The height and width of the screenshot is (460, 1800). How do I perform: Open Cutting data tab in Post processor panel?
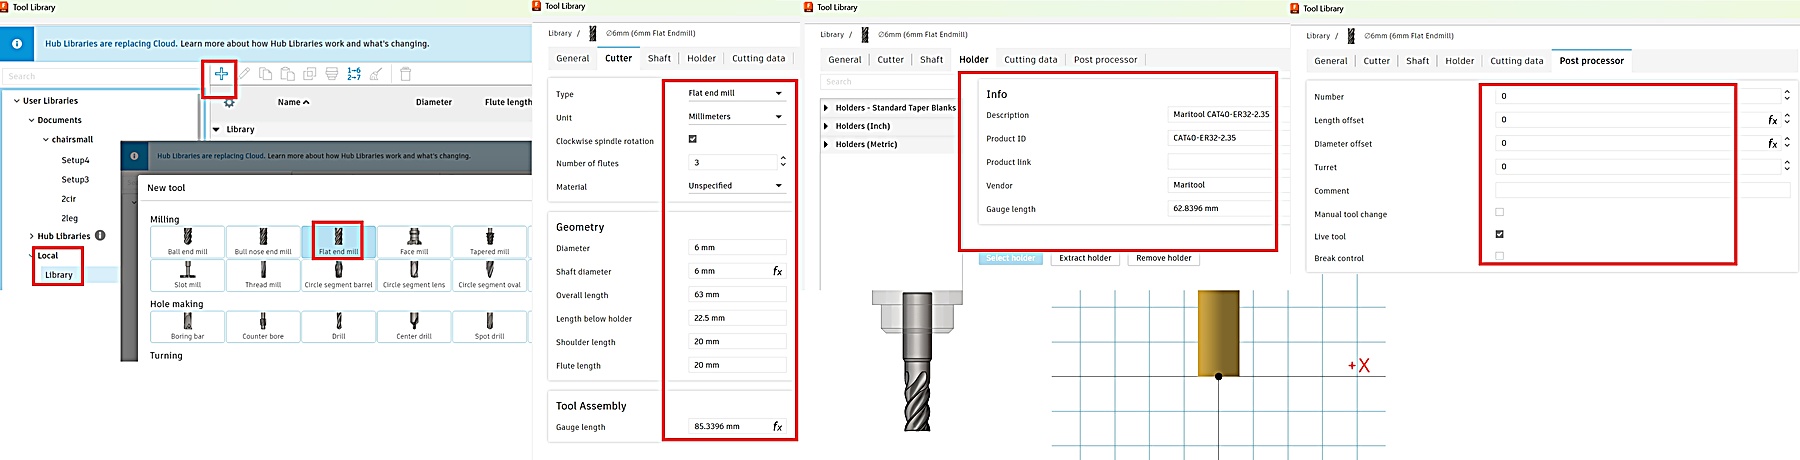(x=1517, y=61)
